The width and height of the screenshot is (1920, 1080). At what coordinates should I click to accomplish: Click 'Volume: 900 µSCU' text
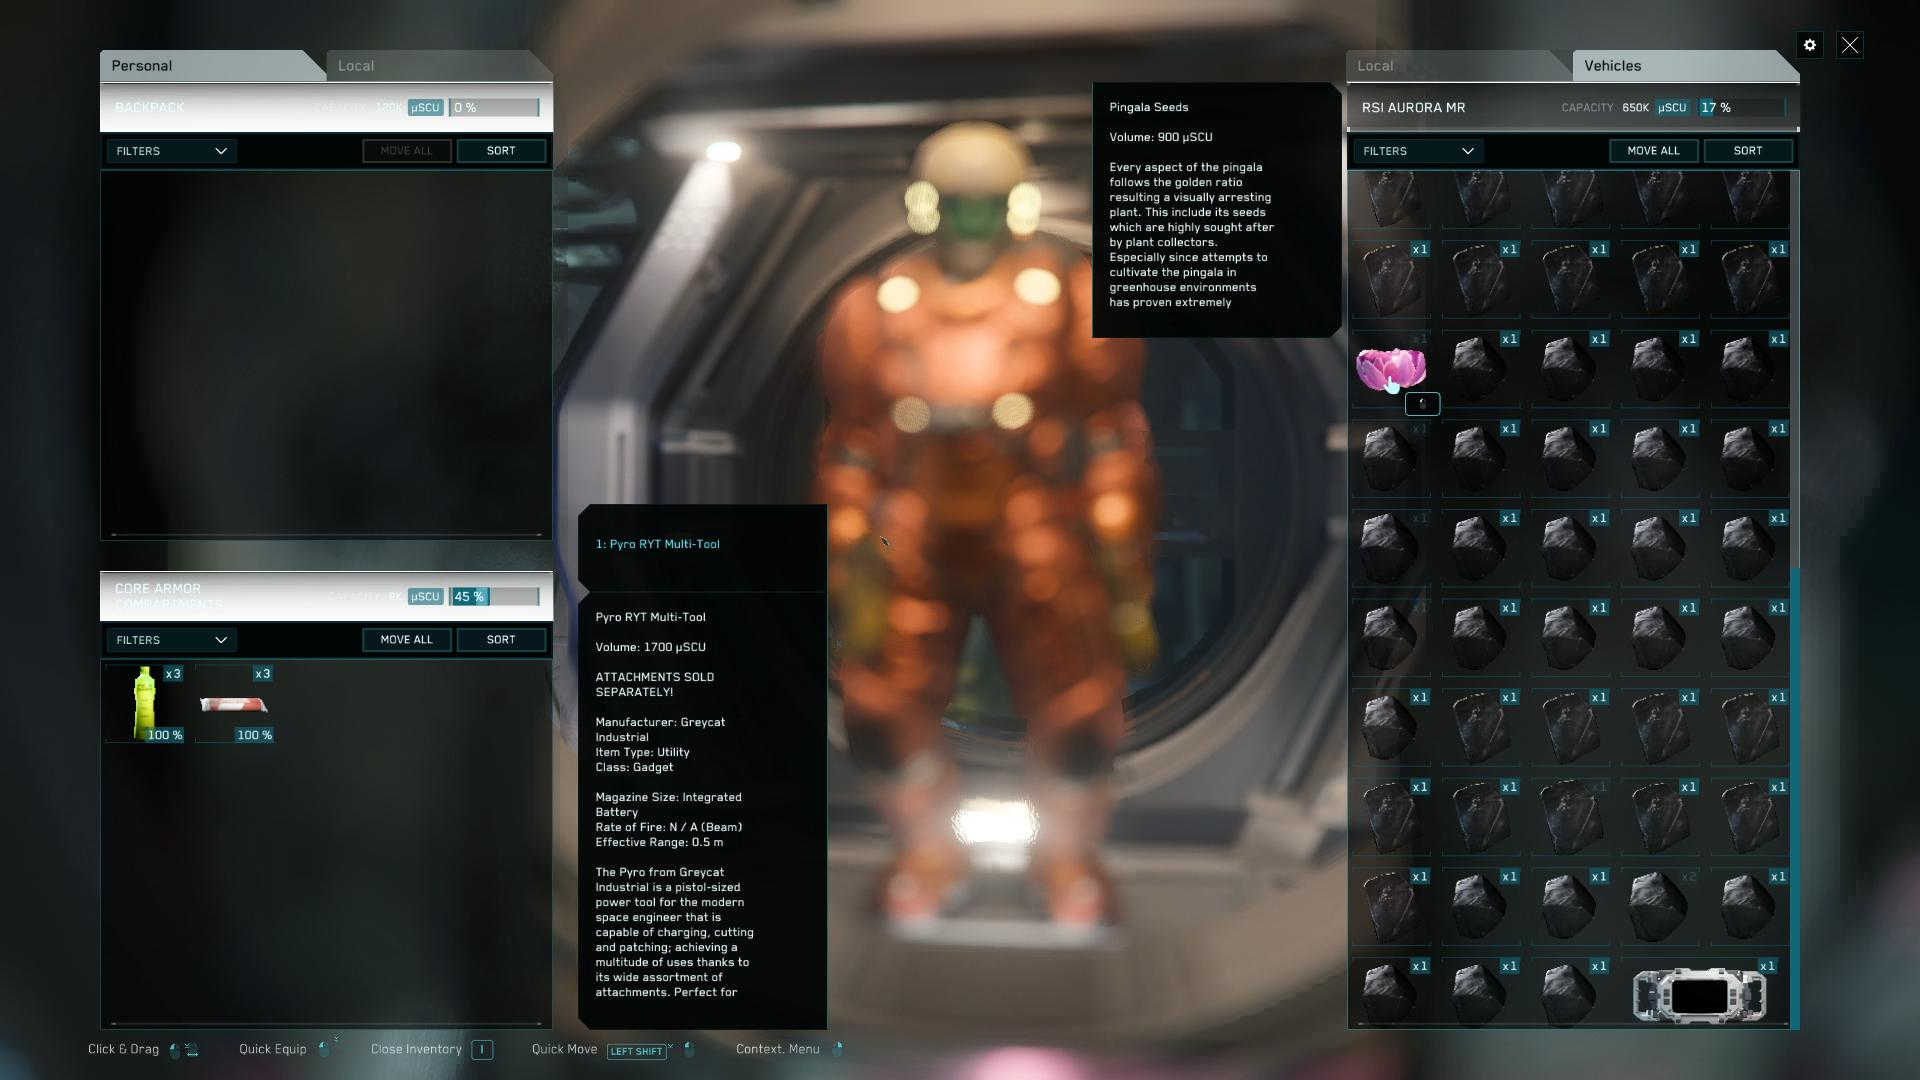(1160, 137)
